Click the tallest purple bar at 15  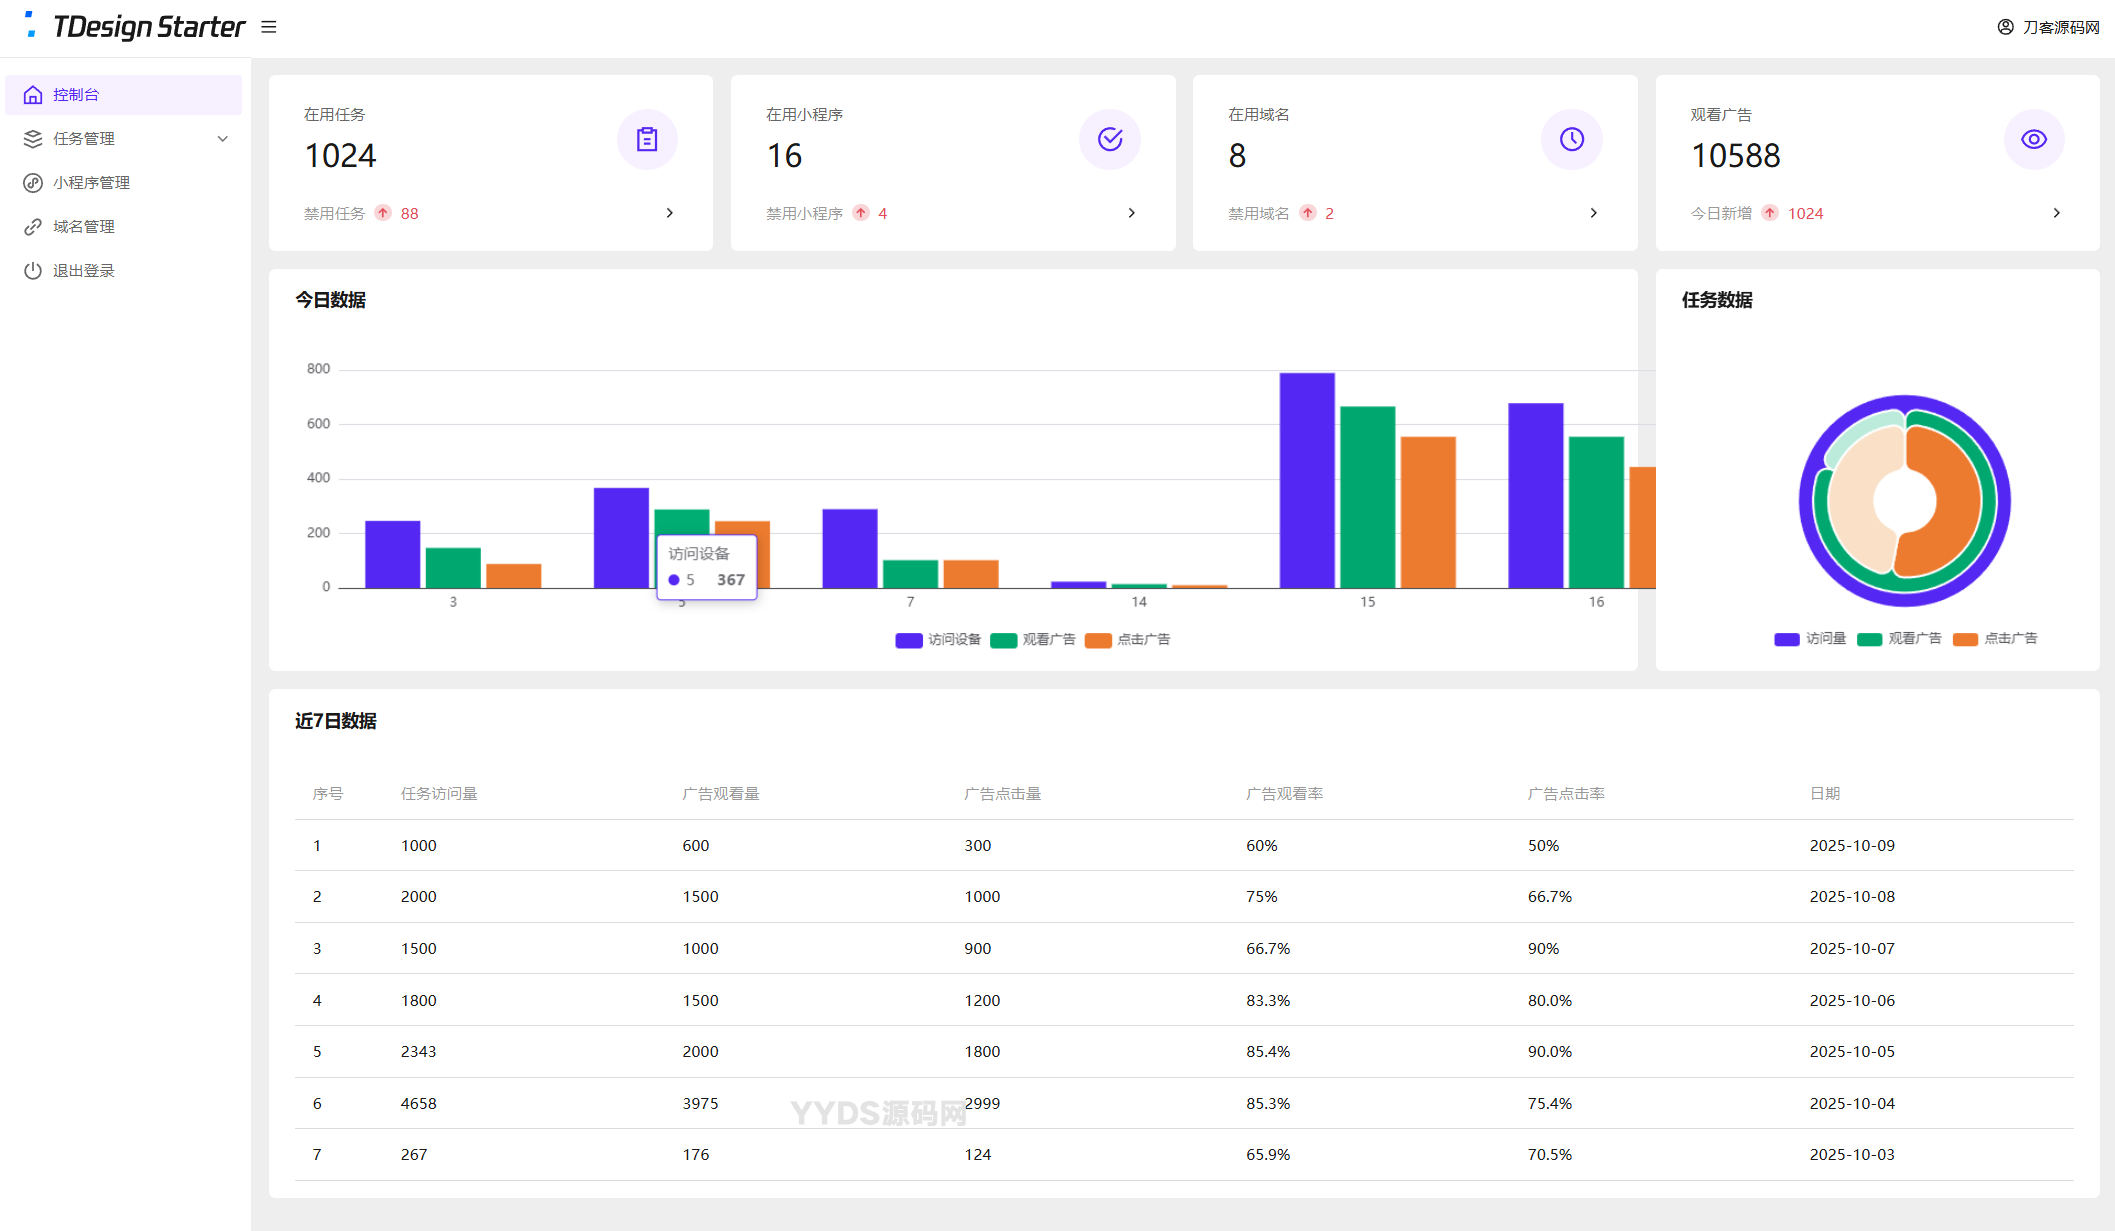(x=1306, y=480)
